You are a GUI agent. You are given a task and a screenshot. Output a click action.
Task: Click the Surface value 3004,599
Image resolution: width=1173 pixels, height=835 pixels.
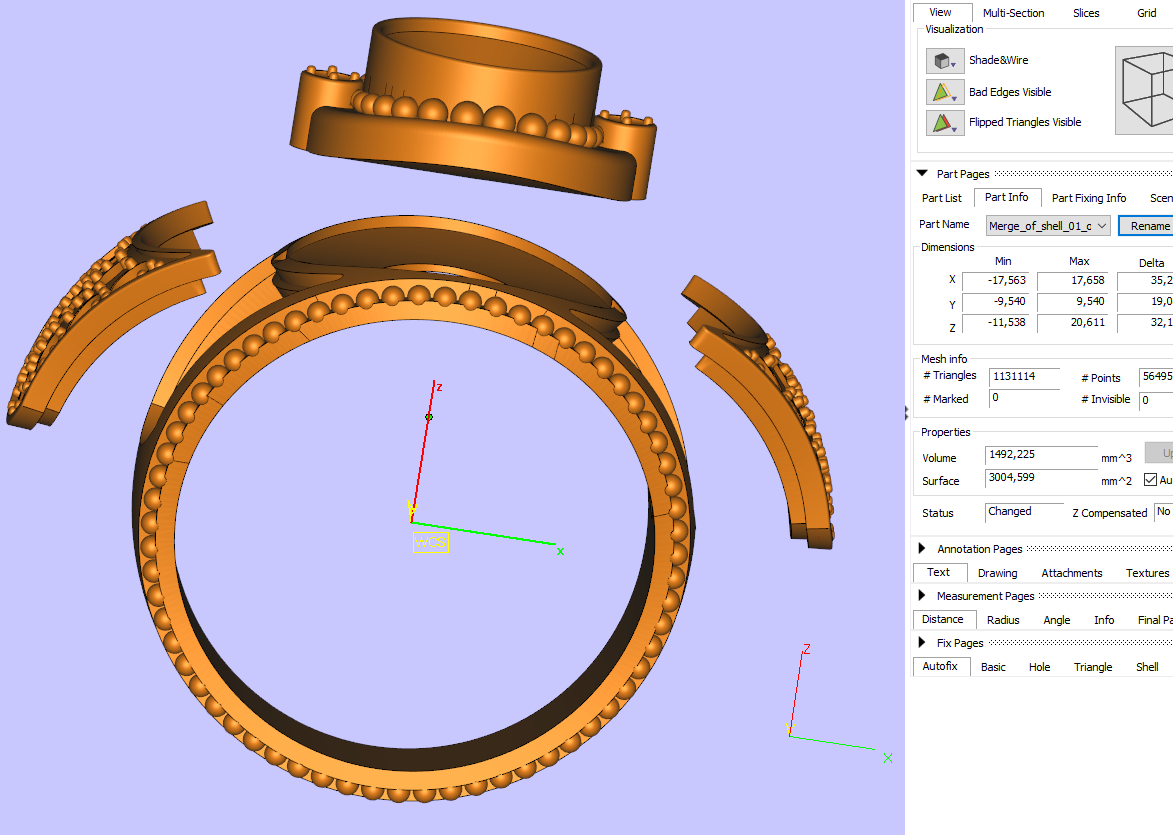(x=1041, y=478)
